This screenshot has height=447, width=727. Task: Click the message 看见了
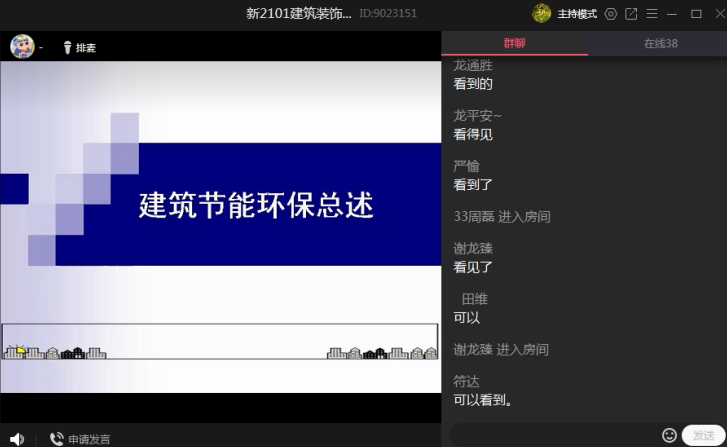pyautogui.click(x=472, y=267)
